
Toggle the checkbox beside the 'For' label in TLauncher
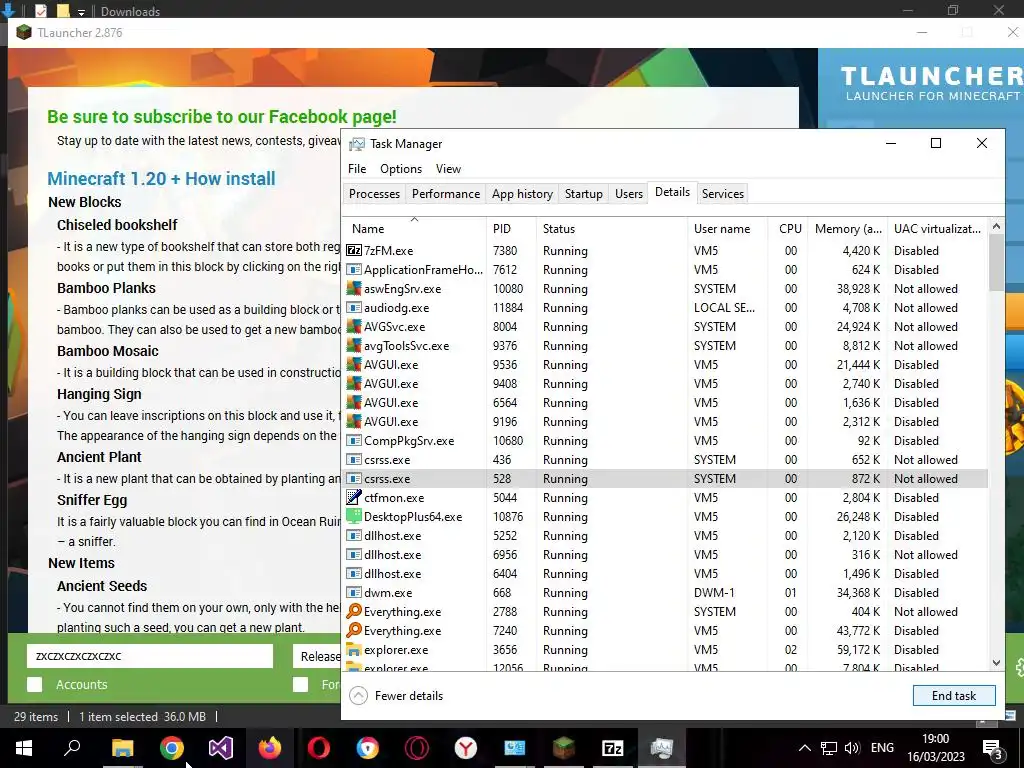point(300,684)
